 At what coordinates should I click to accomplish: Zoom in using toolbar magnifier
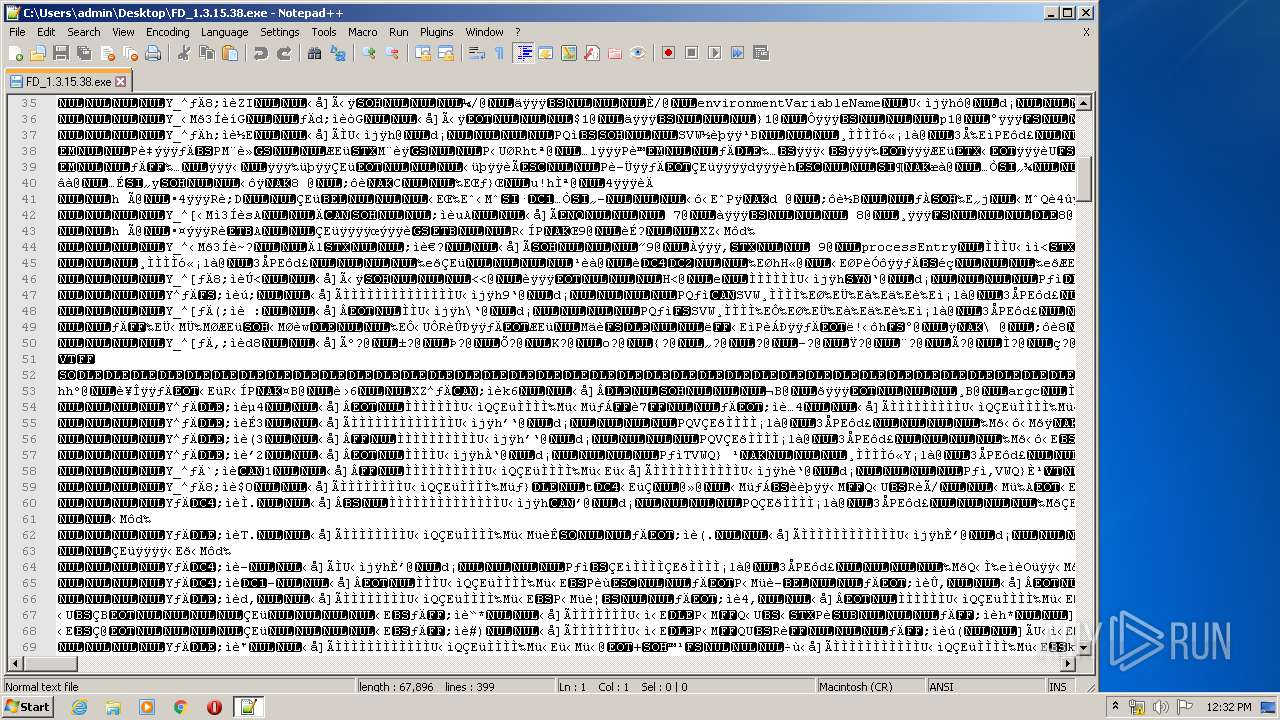click(x=369, y=53)
